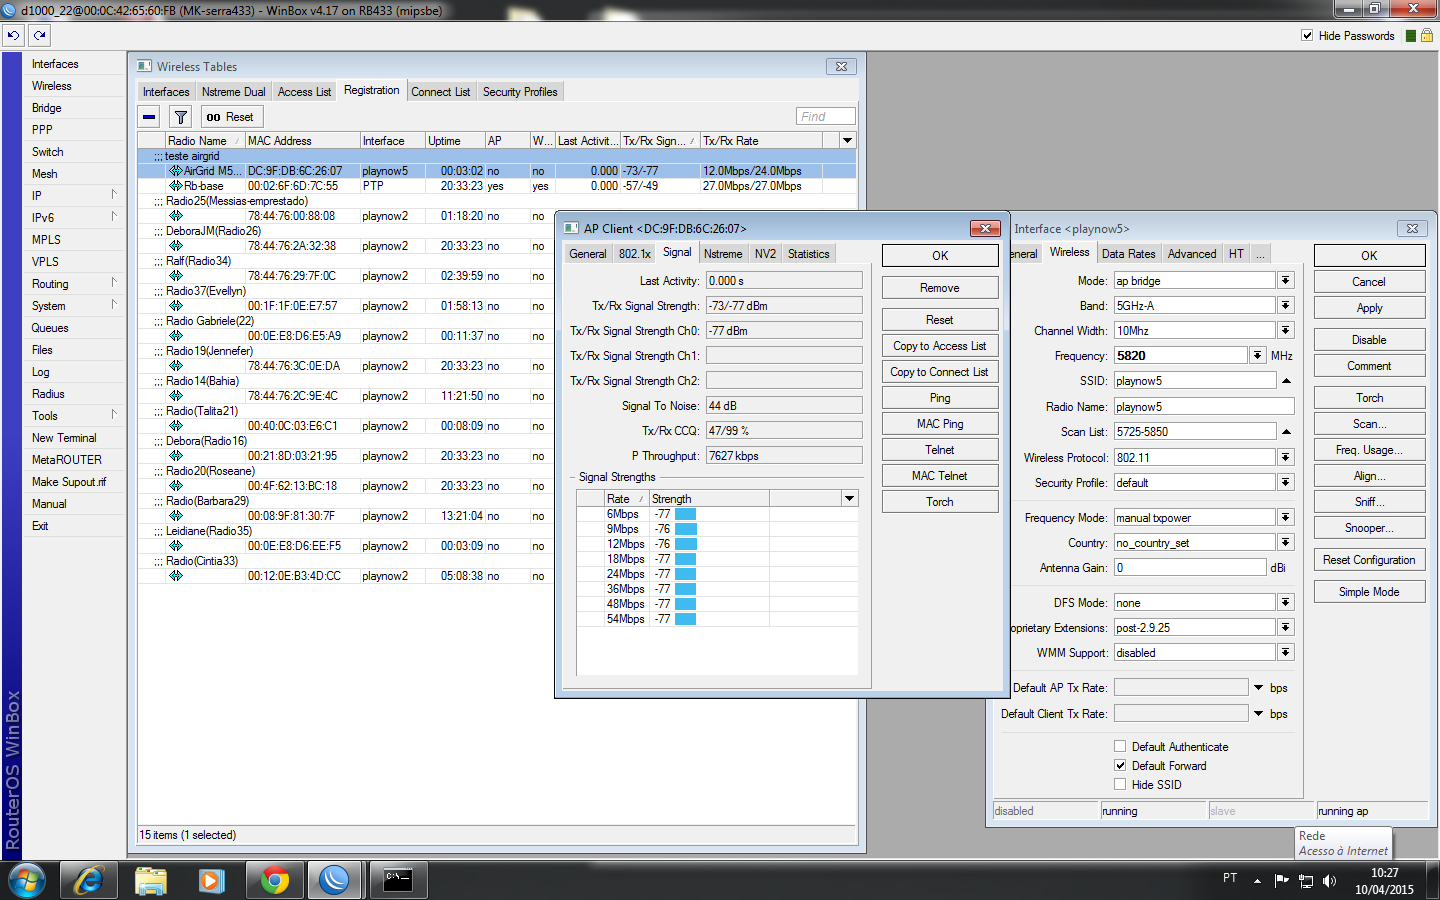Click the volume speaker icon in system tray
1440x900 pixels.
[1329, 881]
